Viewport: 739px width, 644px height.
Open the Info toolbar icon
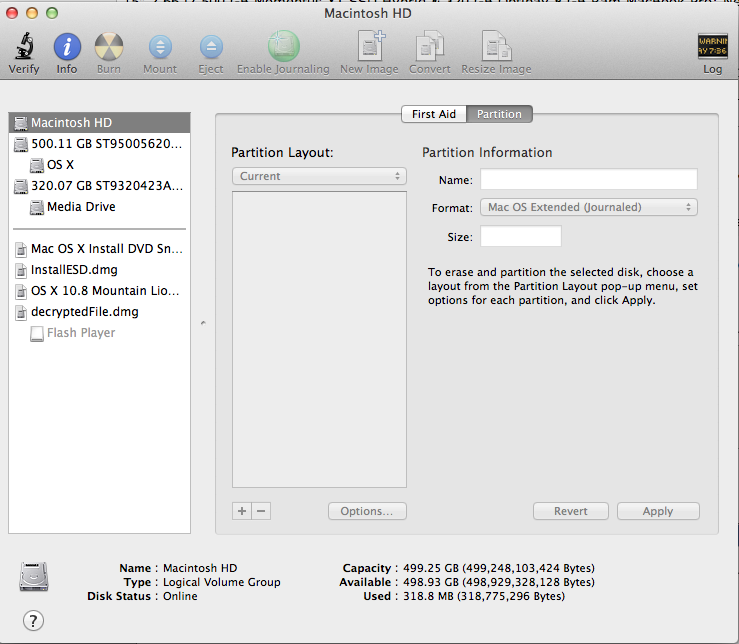coord(67,47)
